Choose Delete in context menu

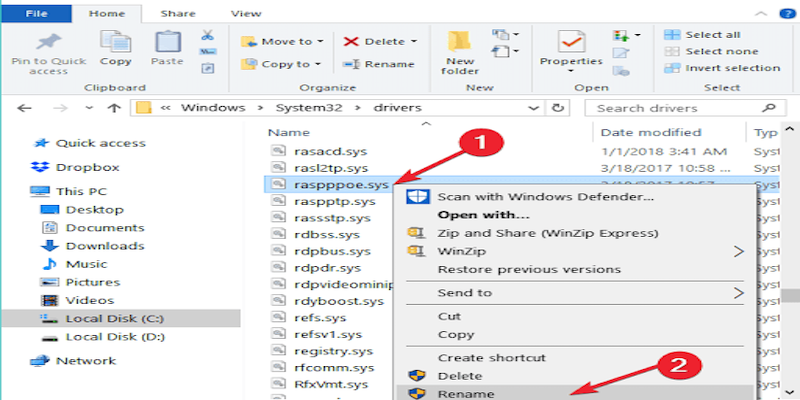coord(460,376)
